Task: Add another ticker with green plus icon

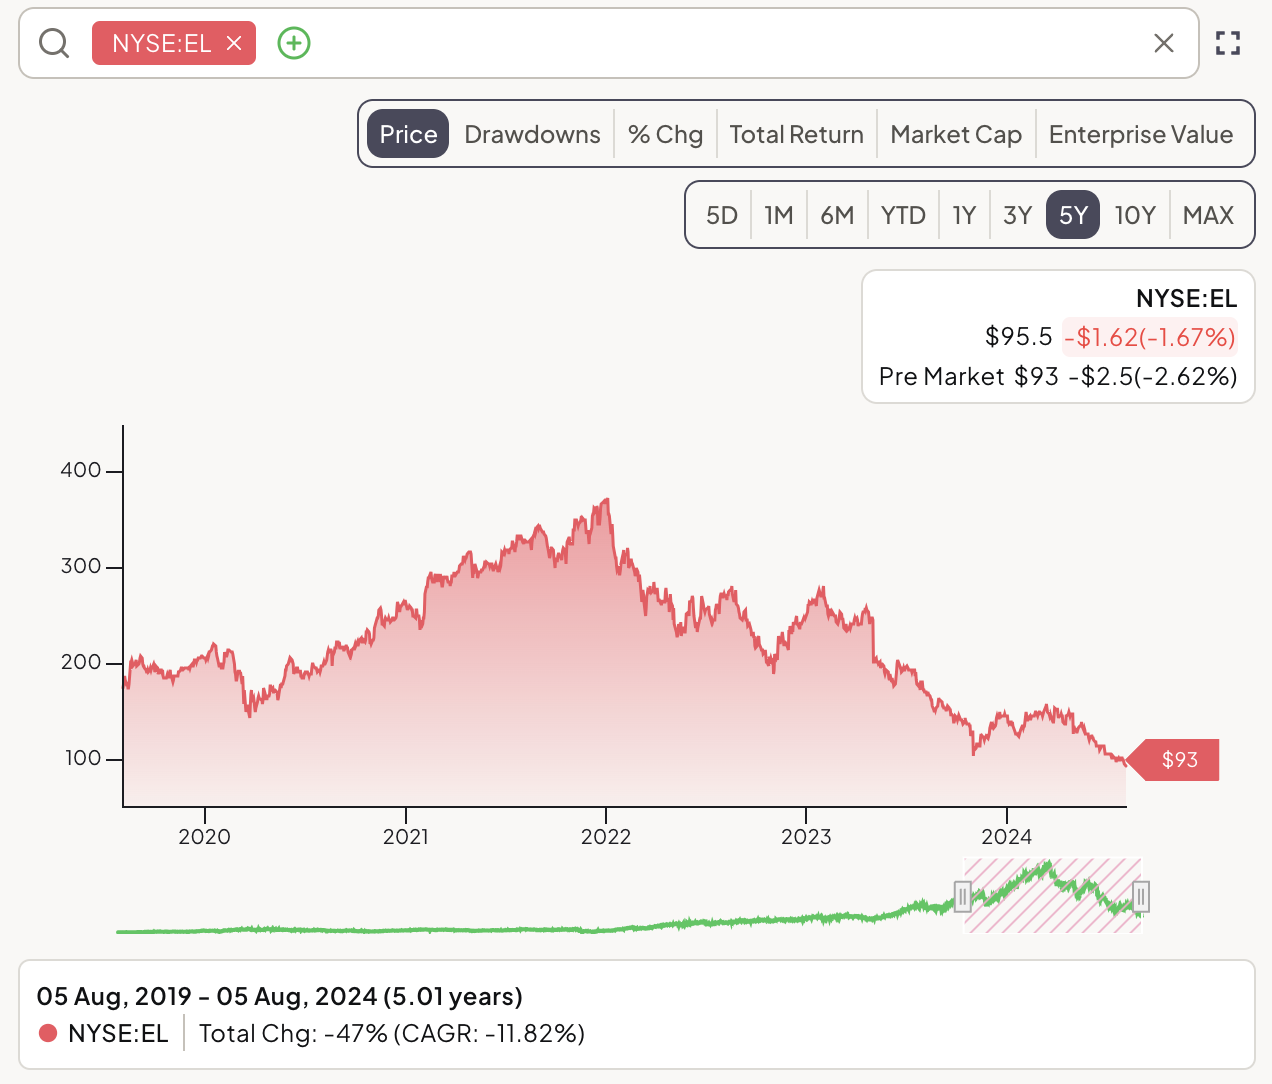Action: [x=294, y=43]
